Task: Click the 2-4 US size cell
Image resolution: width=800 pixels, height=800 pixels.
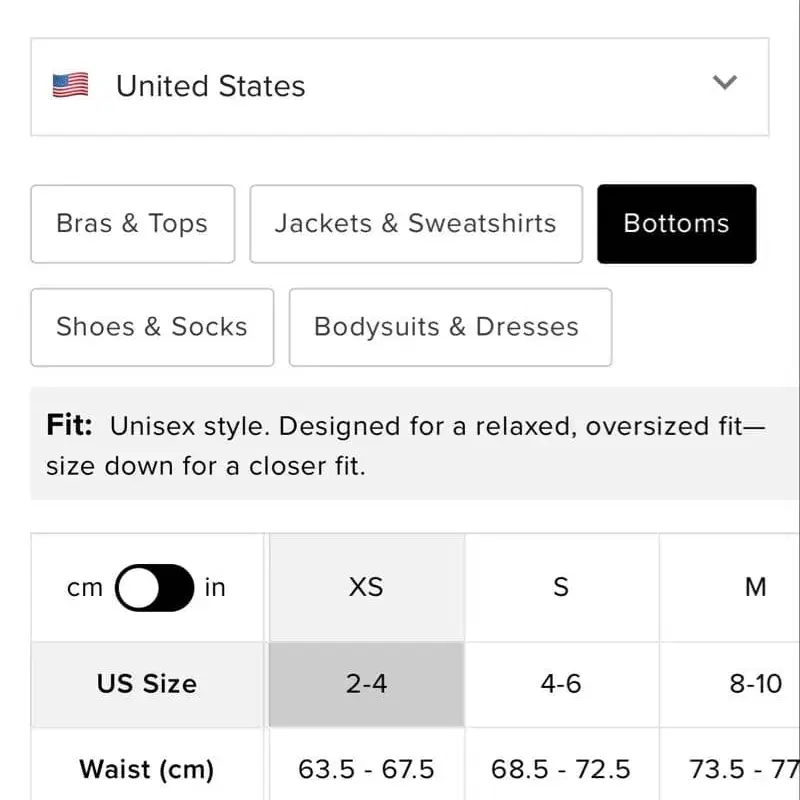Action: click(366, 684)
